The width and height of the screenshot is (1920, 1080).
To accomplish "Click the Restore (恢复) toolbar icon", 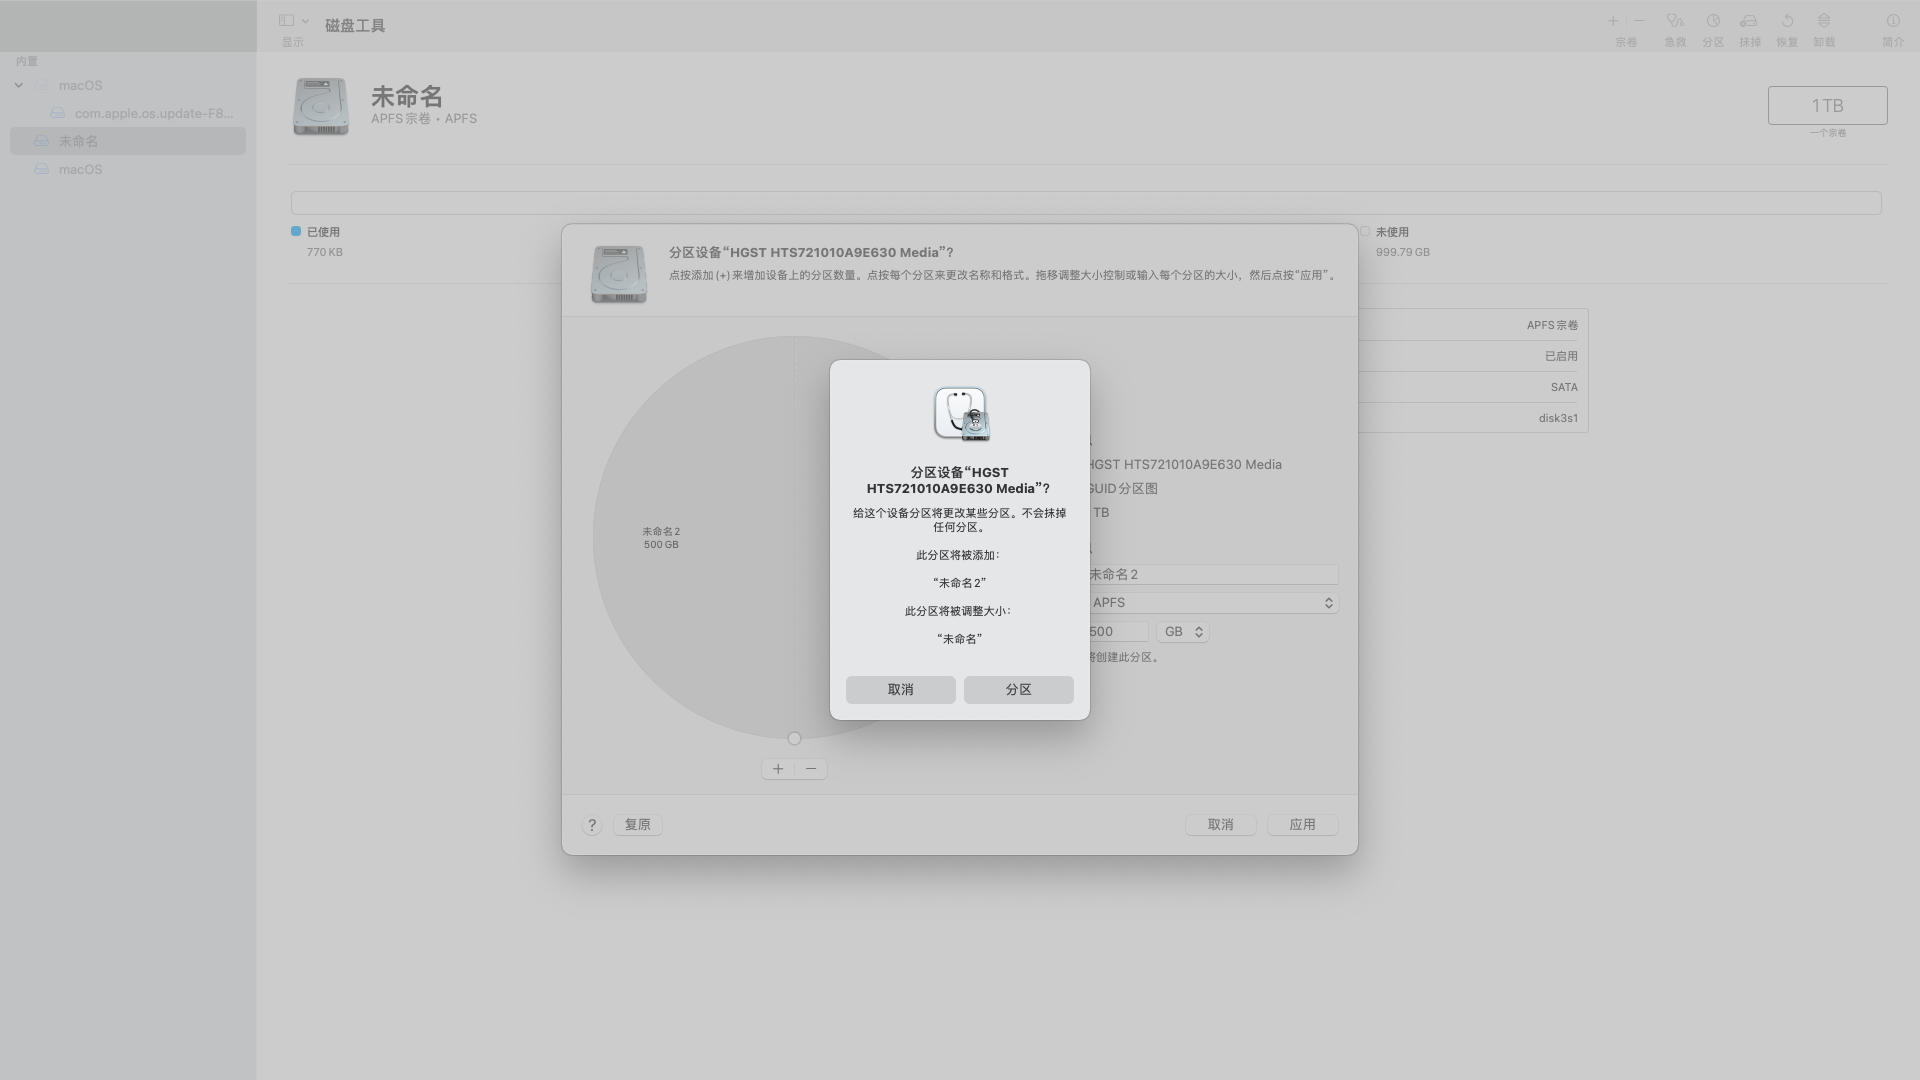I will tap(1787, 21).
